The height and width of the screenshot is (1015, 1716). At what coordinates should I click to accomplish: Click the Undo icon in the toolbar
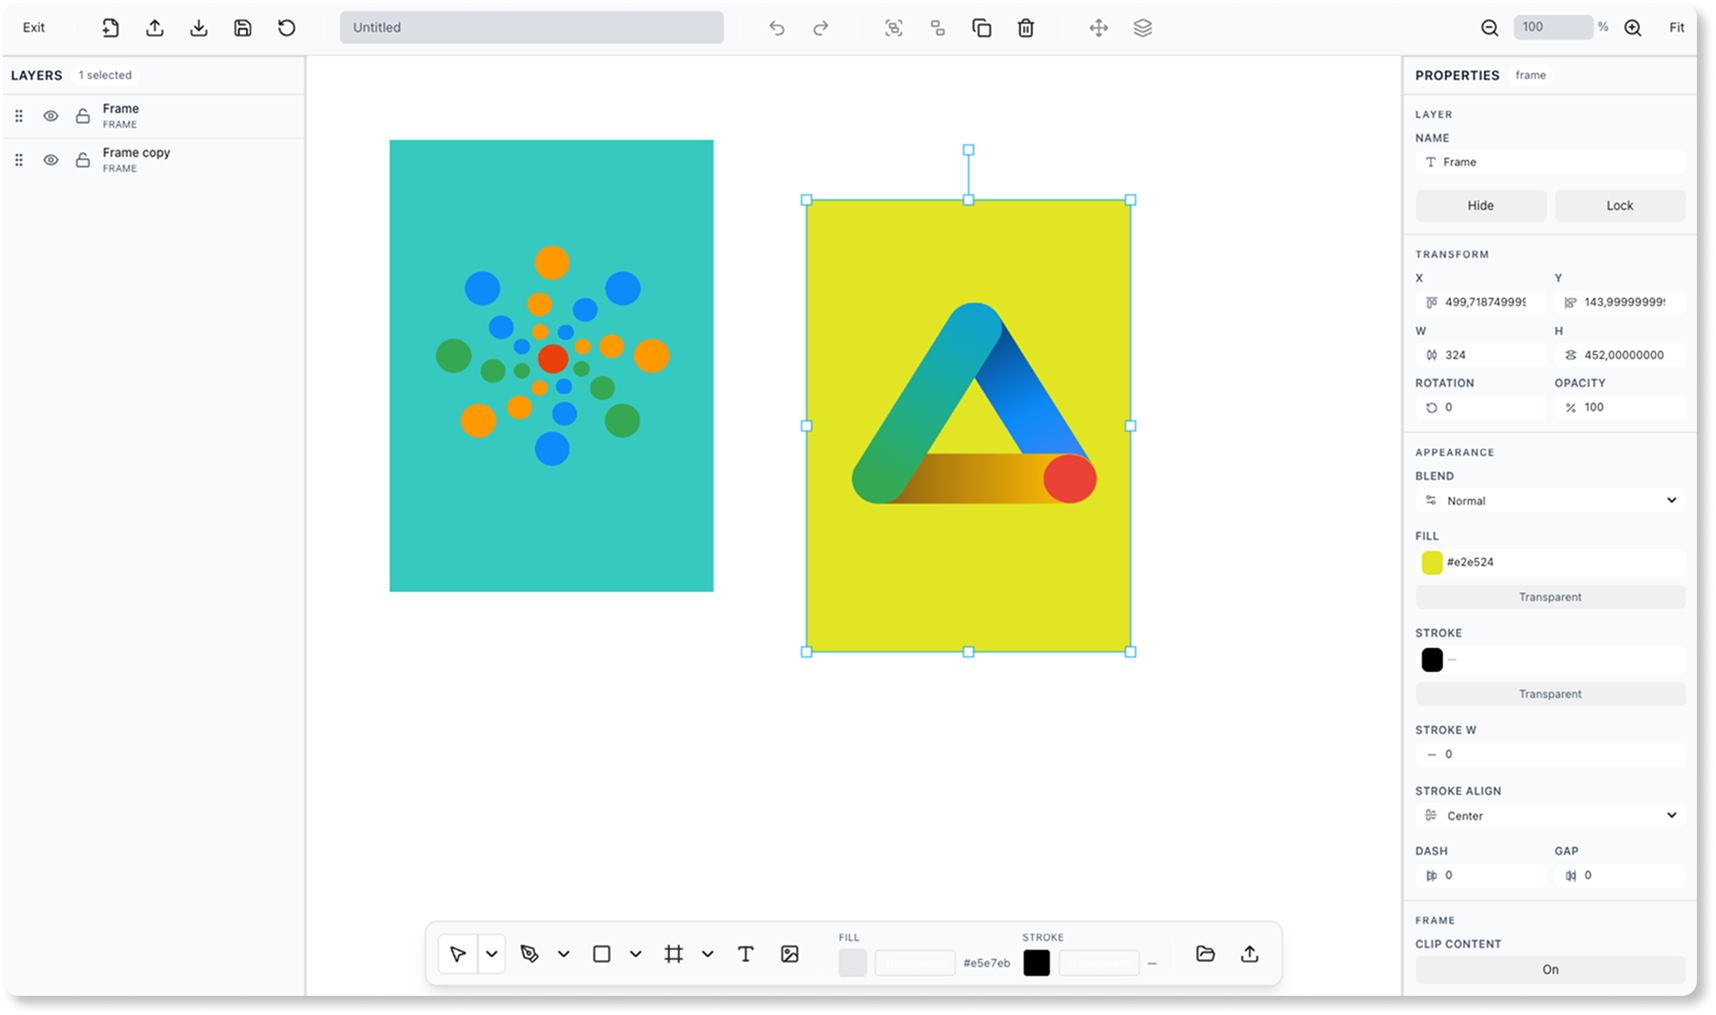click(777, 27)
